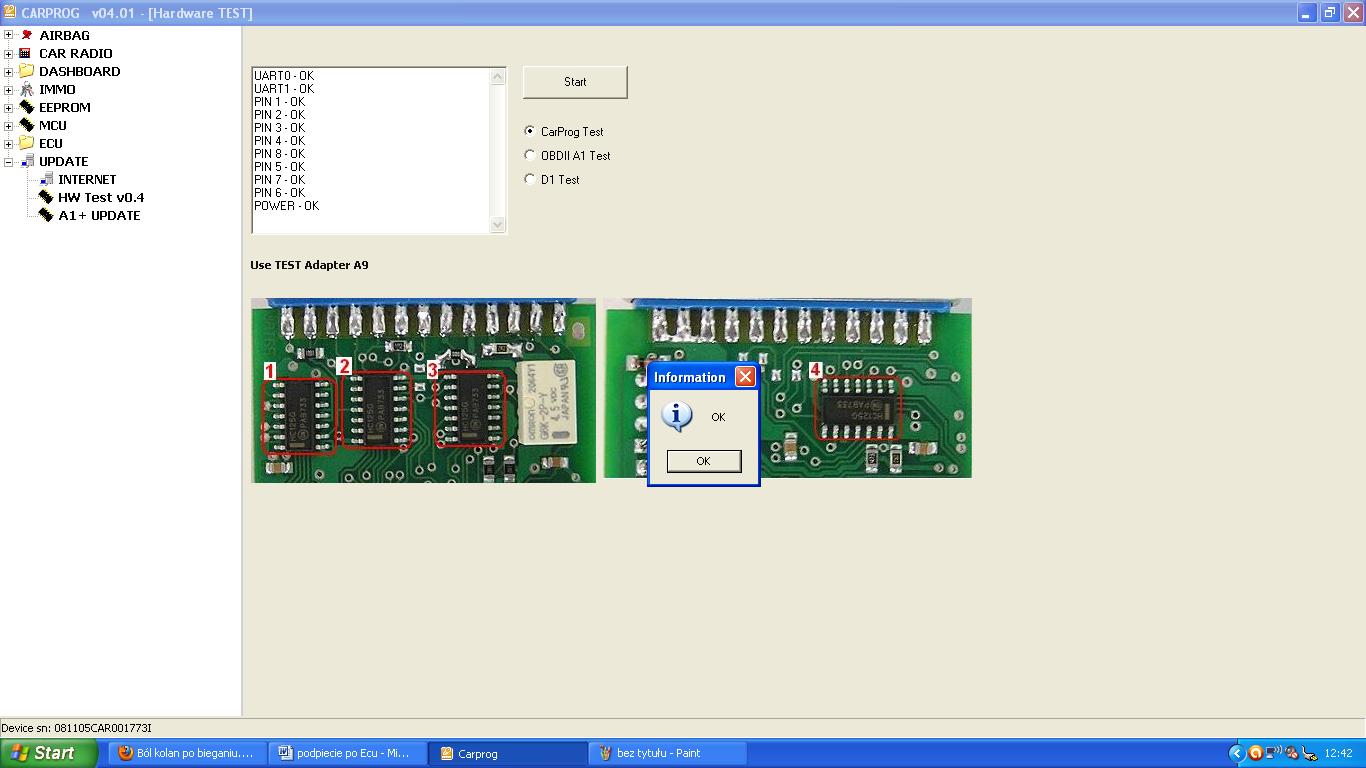Viewport: 1366px width, 768px height.
Task: Select the 'UART1 - OK' result line
Action: click(x=284, y=89)
